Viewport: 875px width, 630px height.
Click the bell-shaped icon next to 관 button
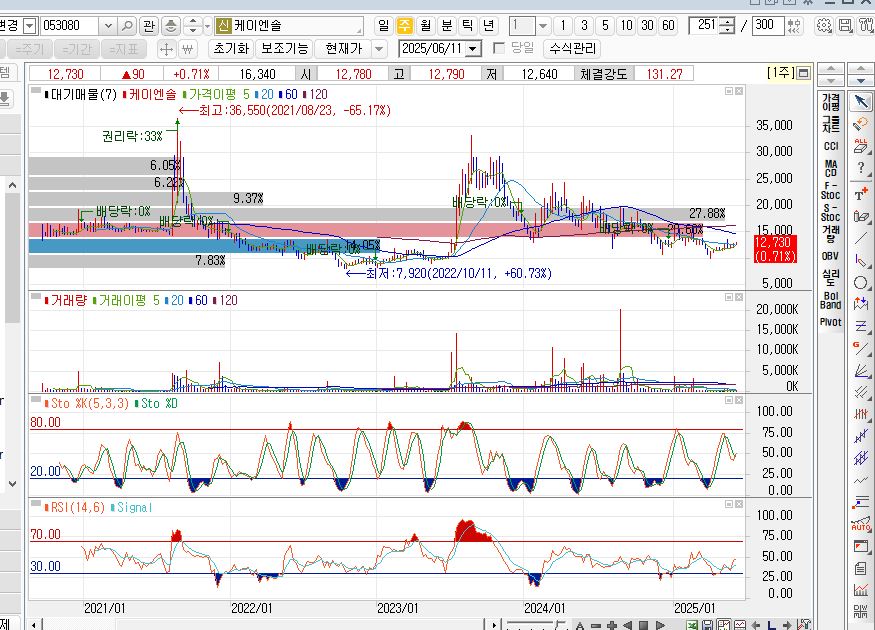[x=171, y=26]
